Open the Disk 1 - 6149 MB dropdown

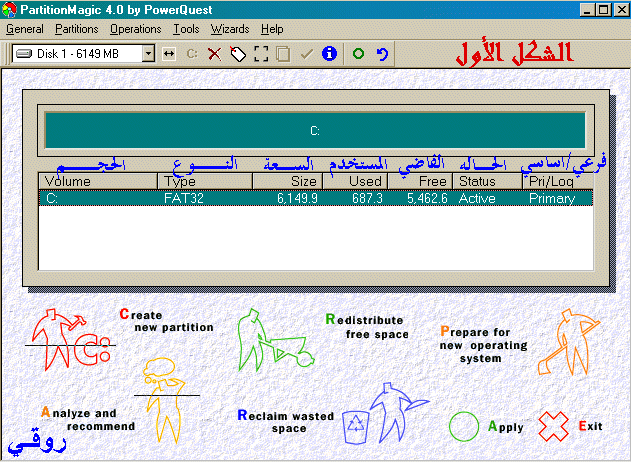coord(148,53)
